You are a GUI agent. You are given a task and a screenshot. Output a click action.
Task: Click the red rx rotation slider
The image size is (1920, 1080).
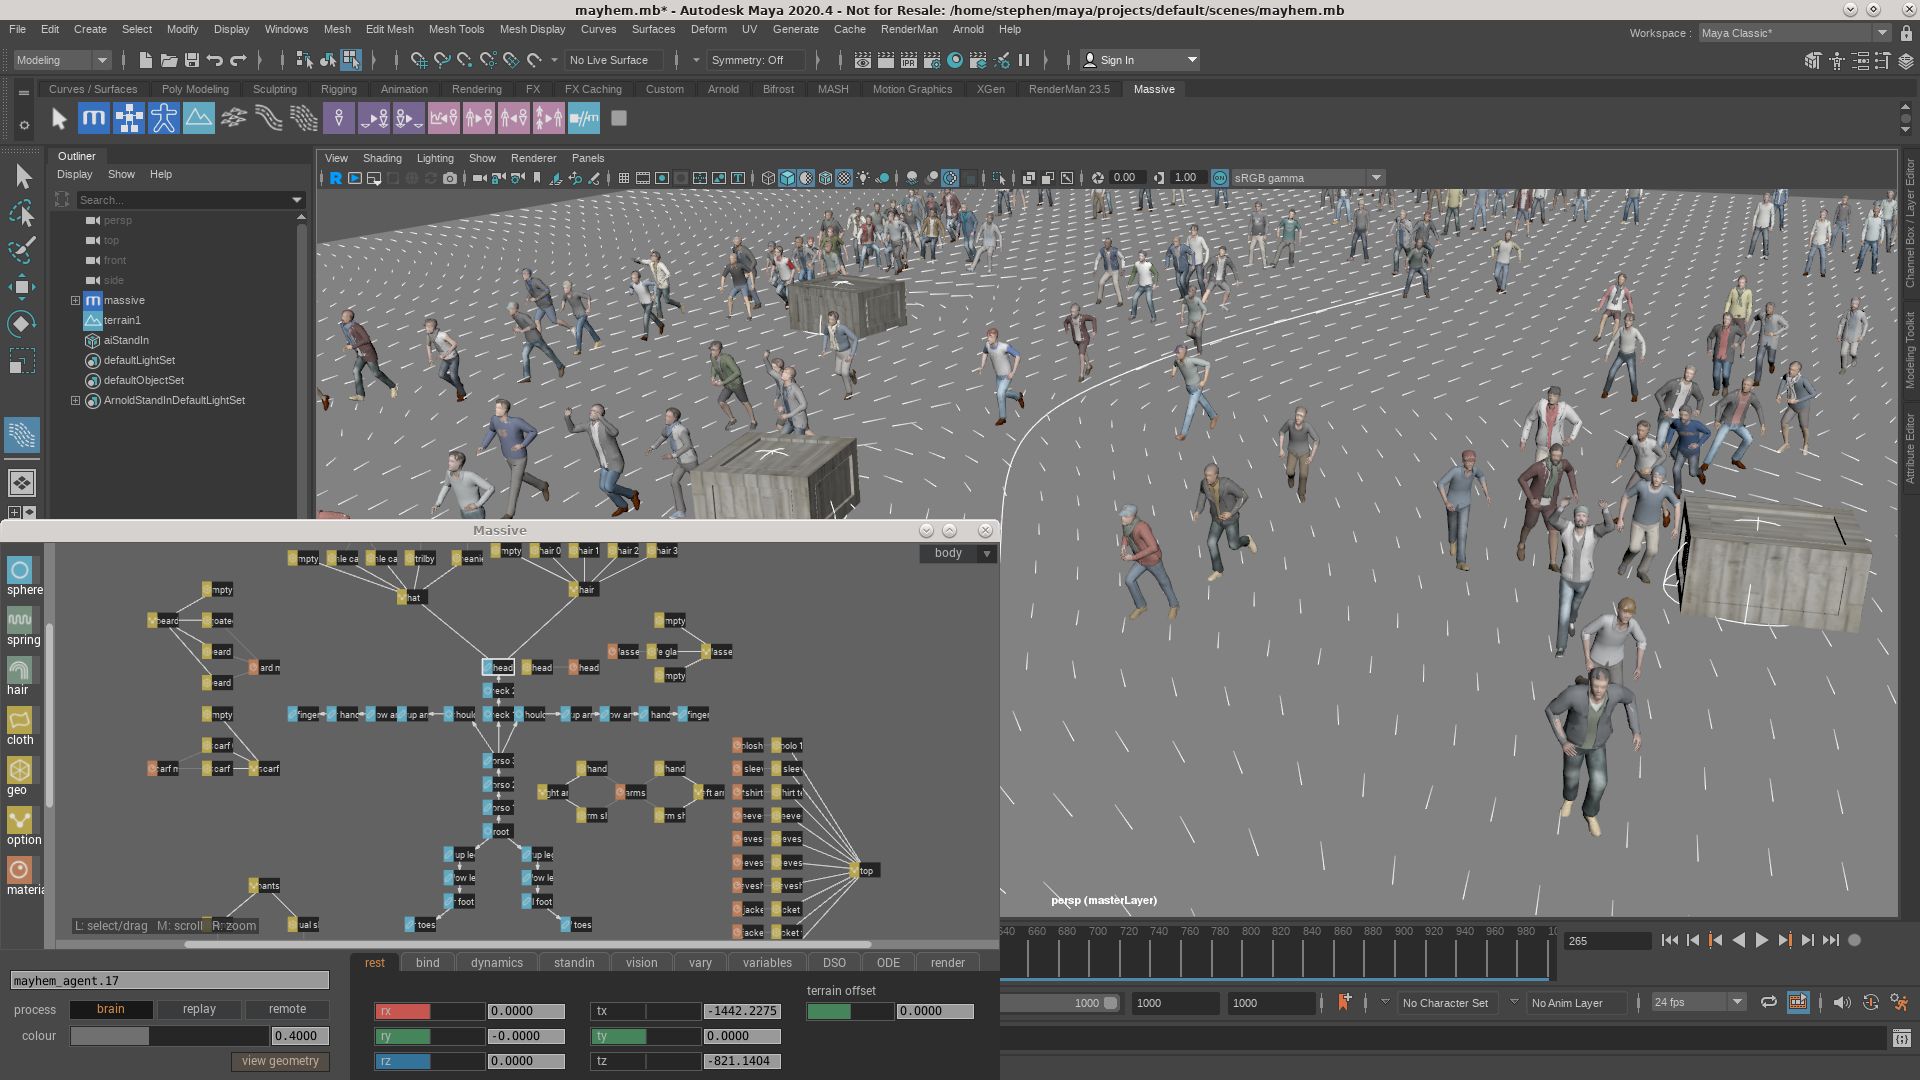point(429,1011)
